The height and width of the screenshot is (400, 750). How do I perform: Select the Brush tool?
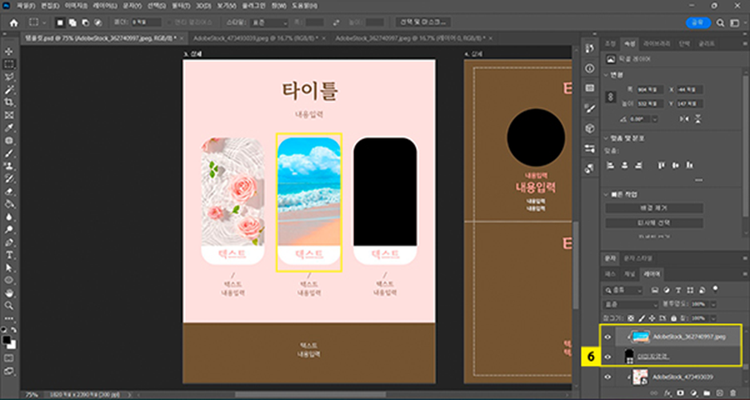pyautogui.click(x=9, y=153)
